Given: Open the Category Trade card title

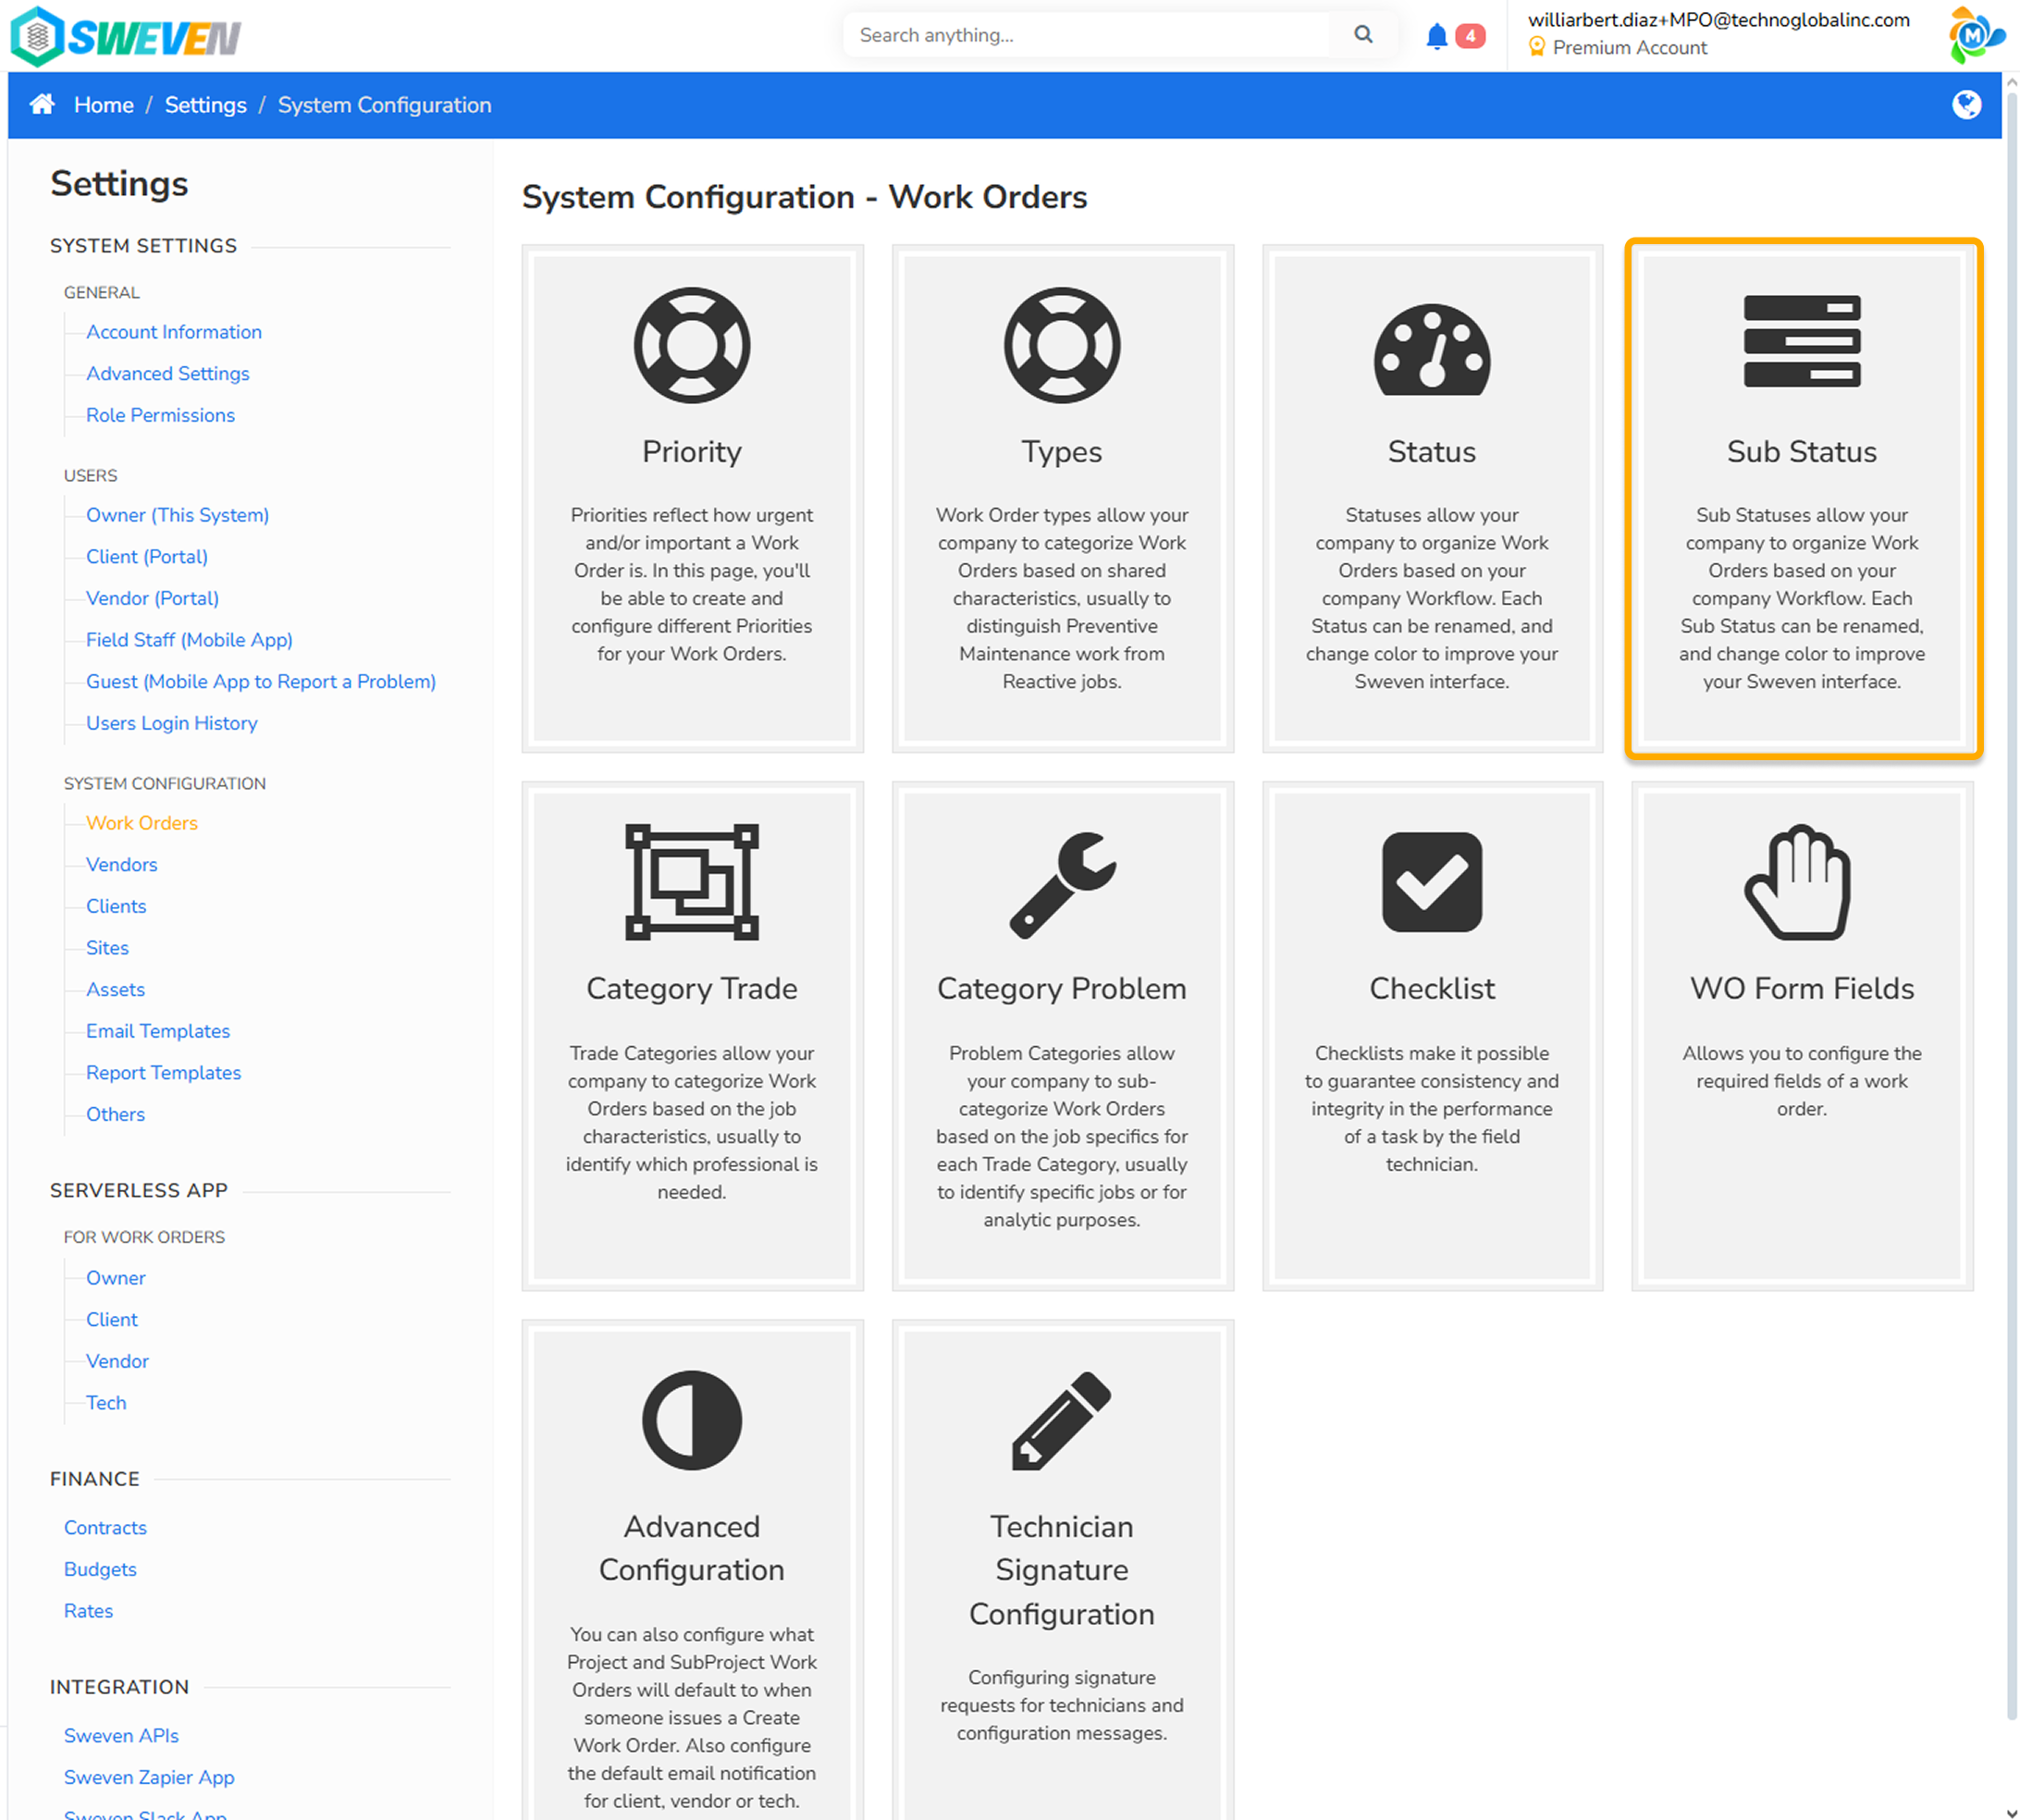Looking at the screenshot, I should coord(692,989).
